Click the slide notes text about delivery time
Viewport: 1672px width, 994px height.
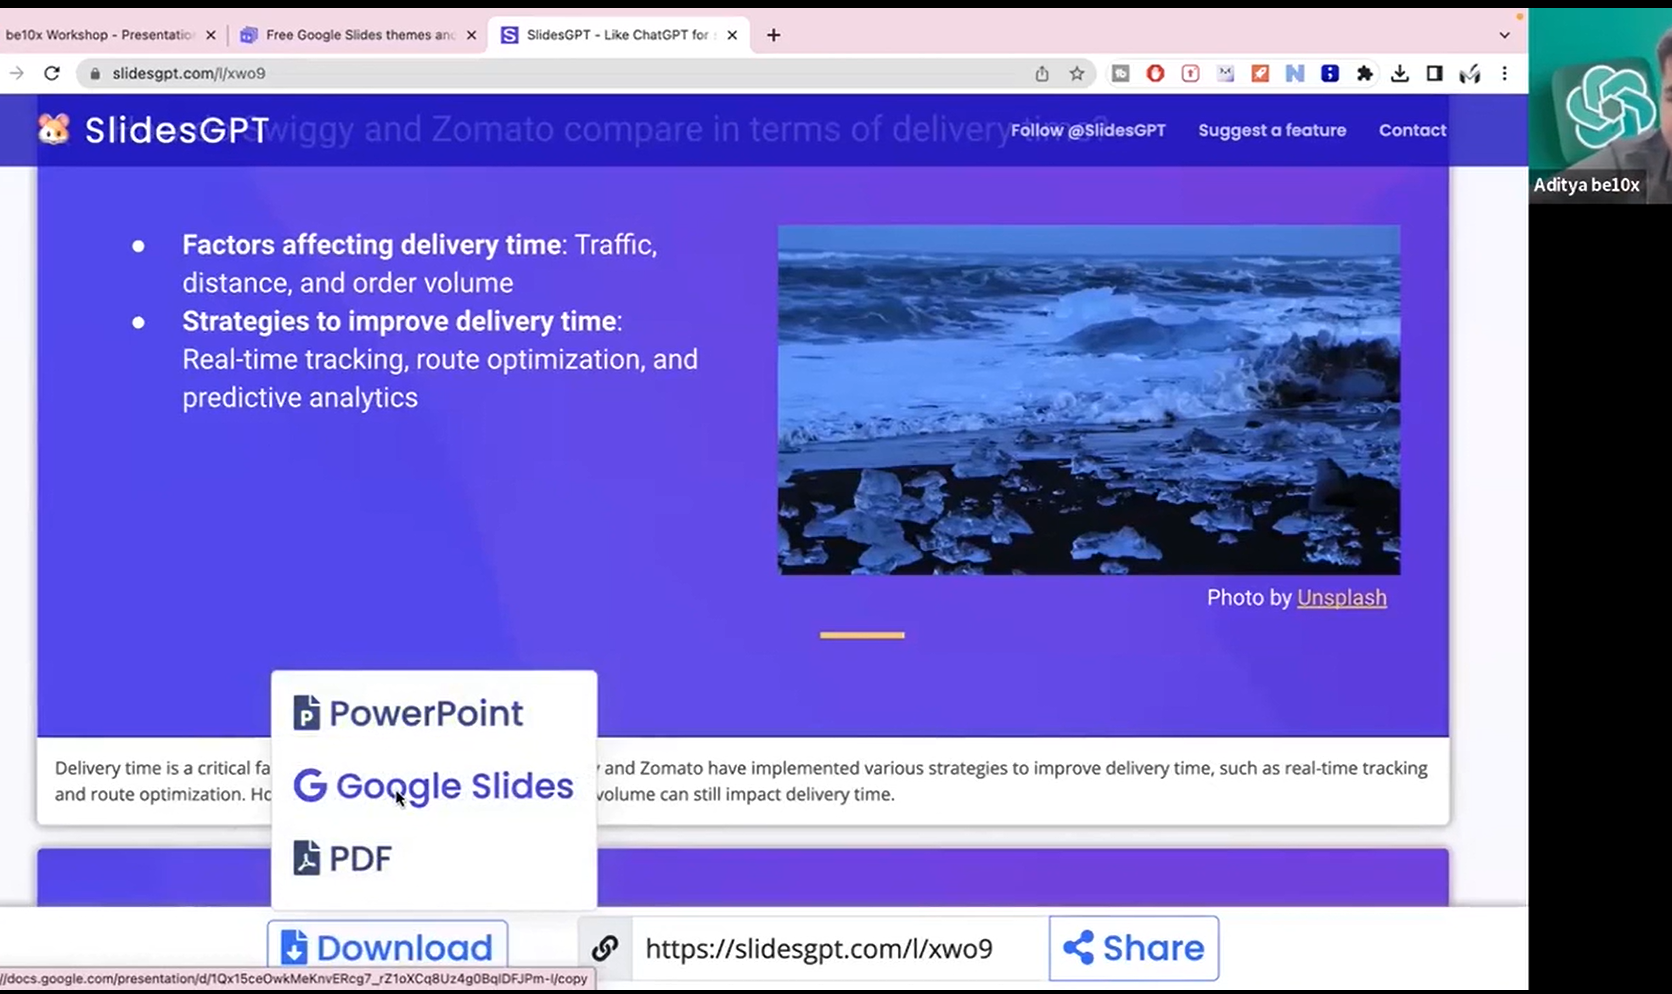tap(741, 781)
